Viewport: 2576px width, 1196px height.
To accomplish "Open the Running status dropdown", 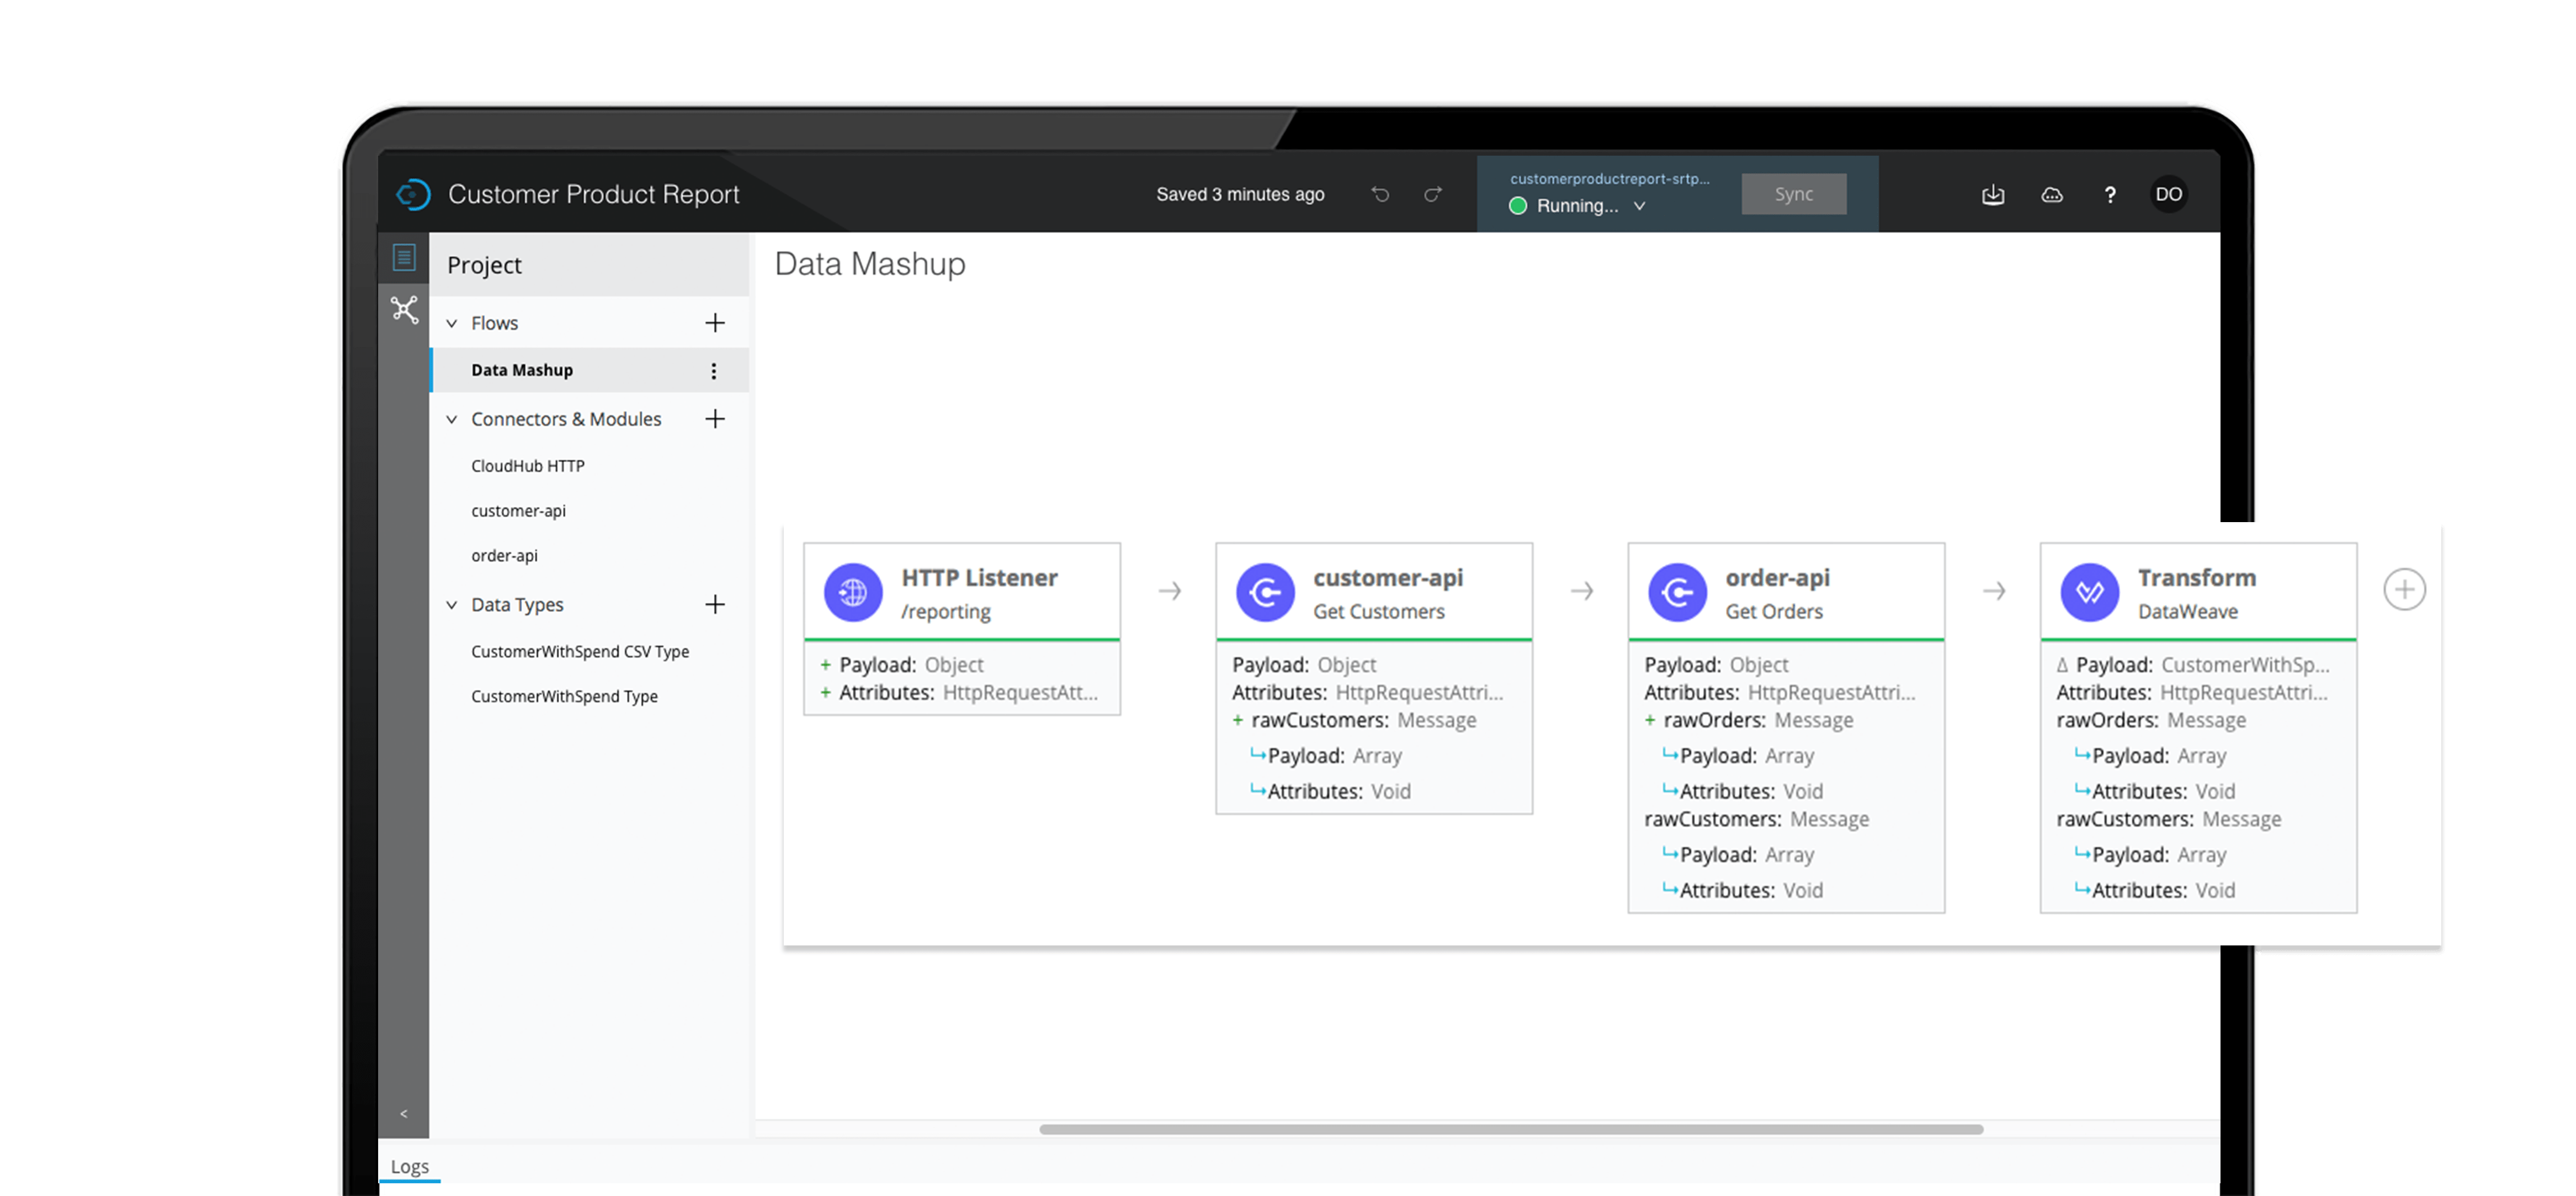I will [1639, 206].
